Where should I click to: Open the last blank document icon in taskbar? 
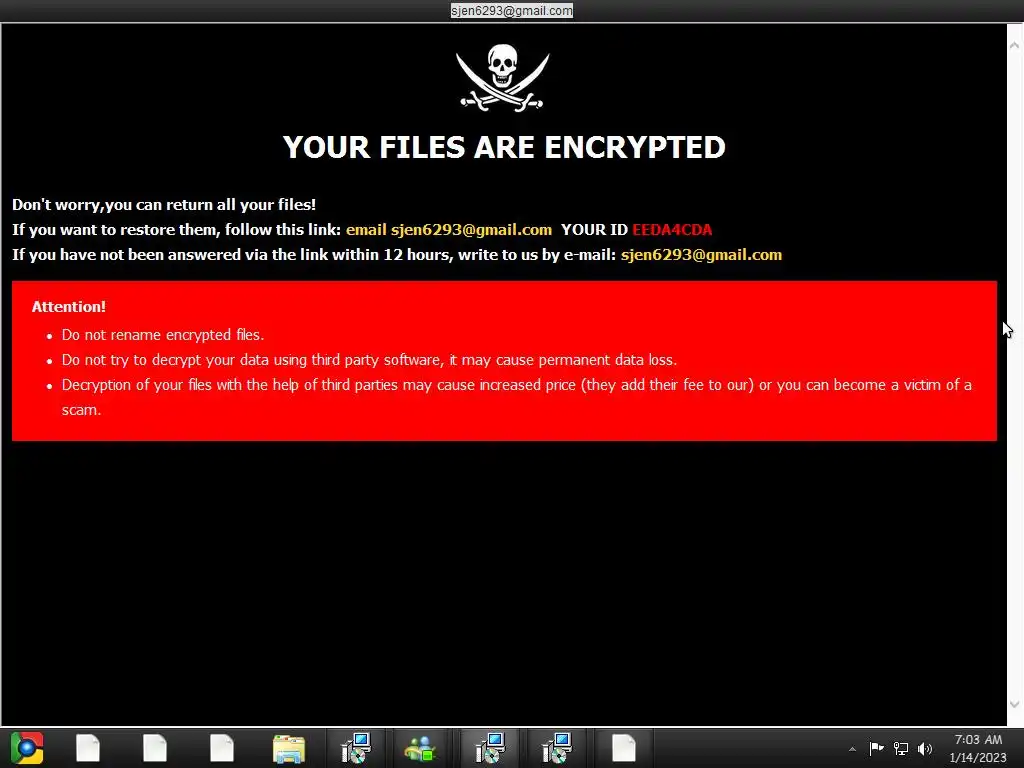tap(624, 748)
